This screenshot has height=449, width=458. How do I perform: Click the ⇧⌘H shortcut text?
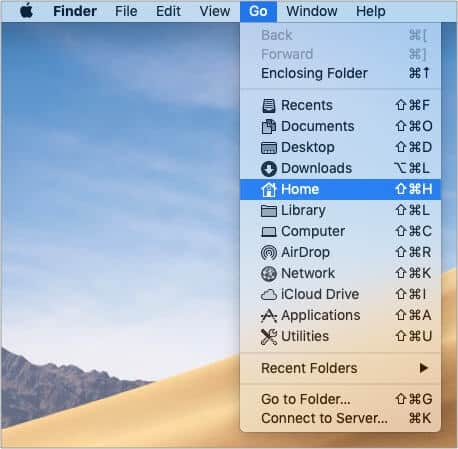tap(414, 189)
